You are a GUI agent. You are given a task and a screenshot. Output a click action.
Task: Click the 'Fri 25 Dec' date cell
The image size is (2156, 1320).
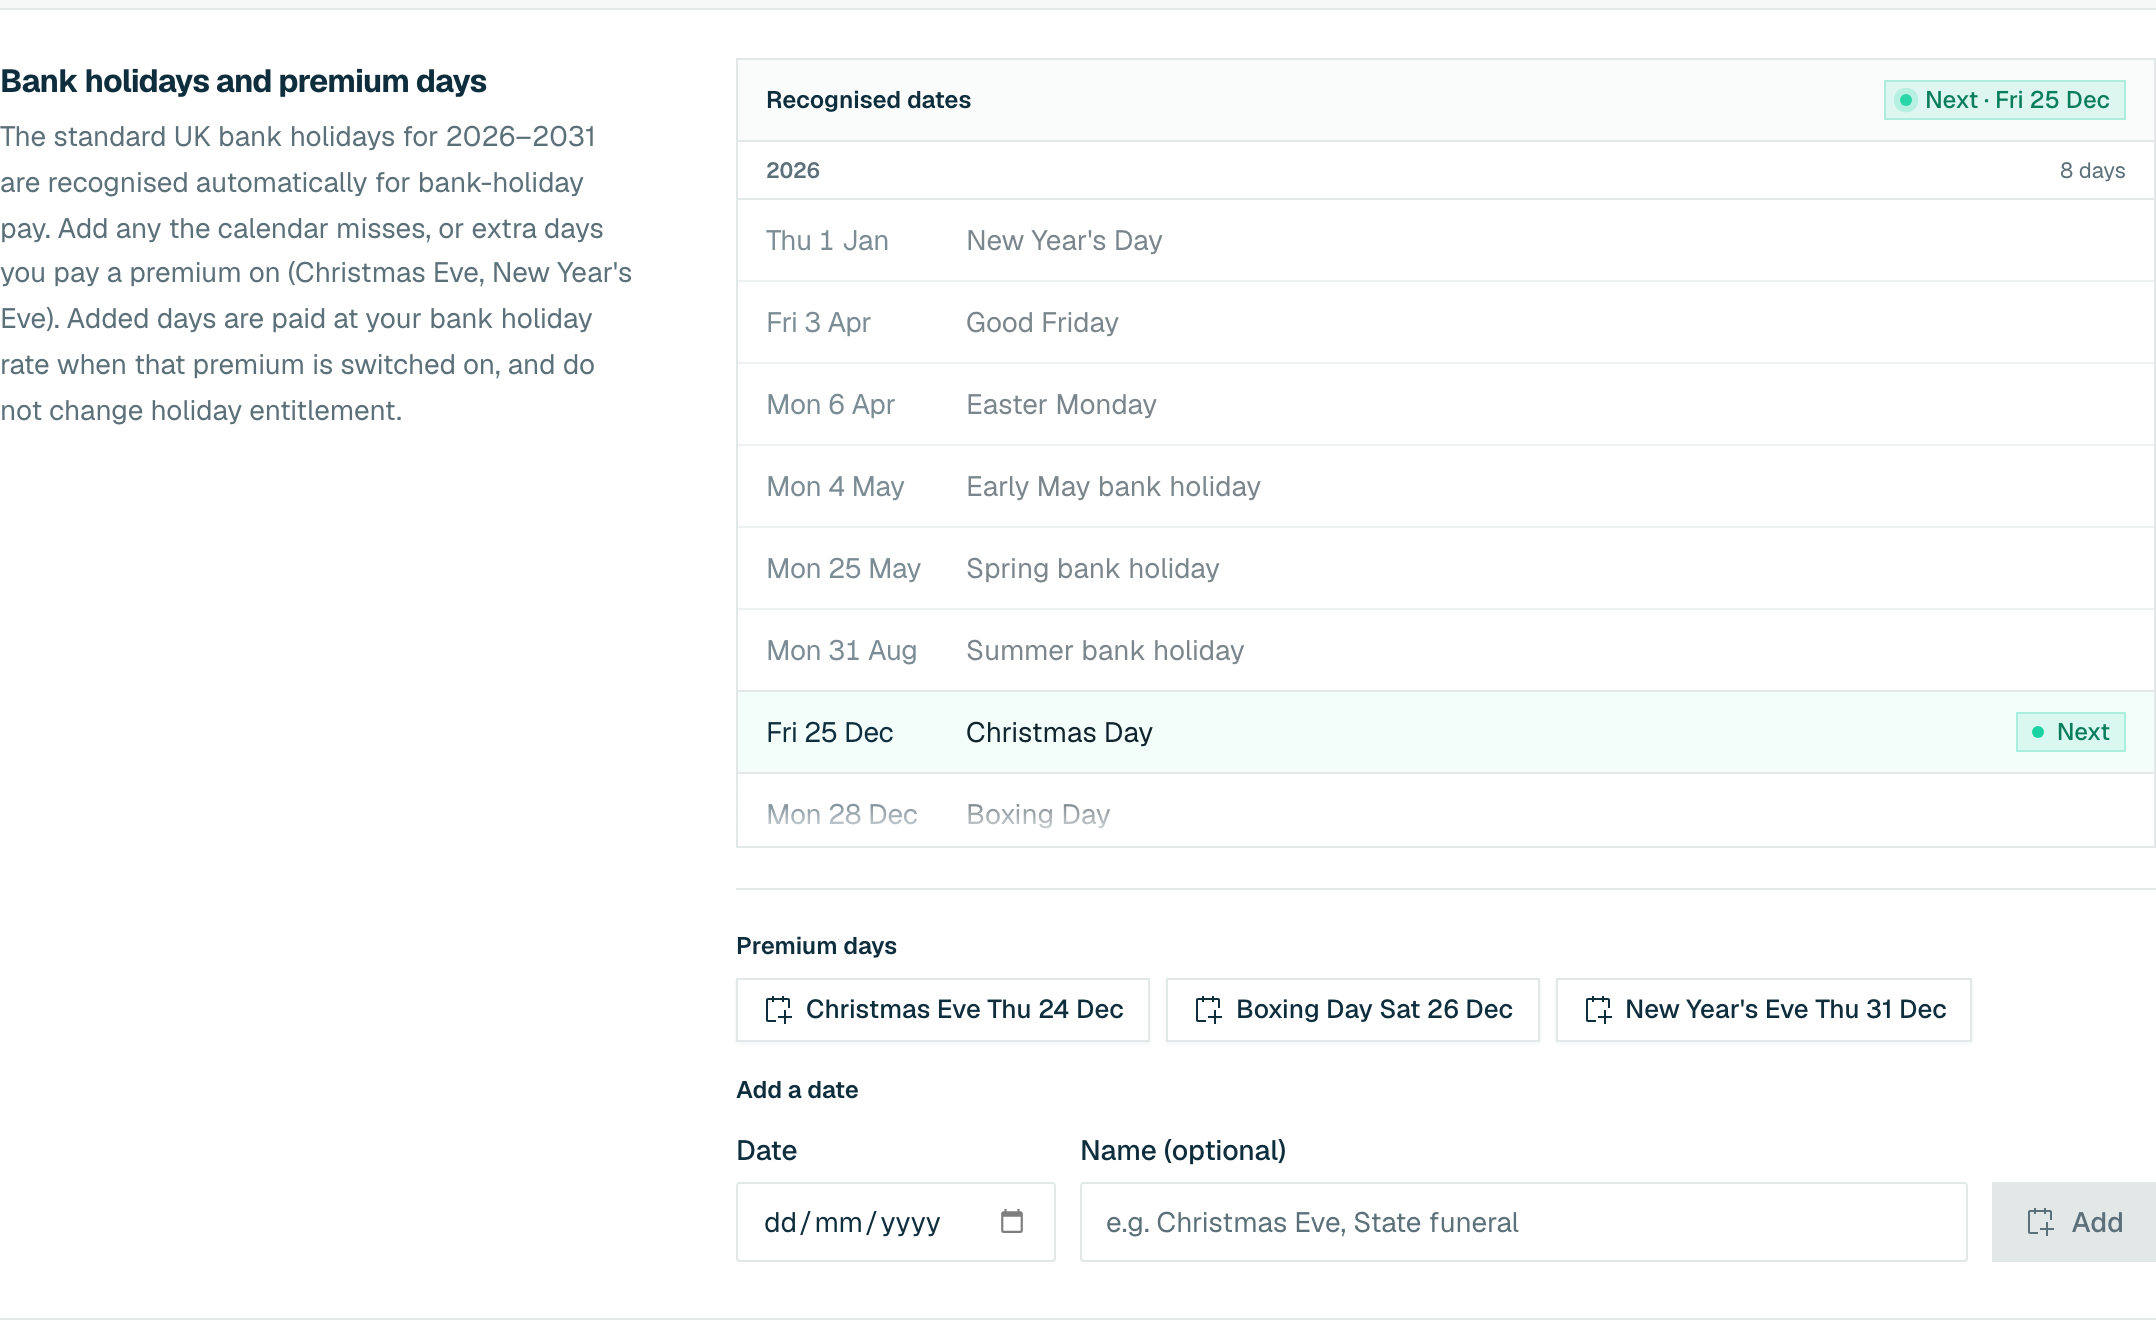click(x=829, y=733)
